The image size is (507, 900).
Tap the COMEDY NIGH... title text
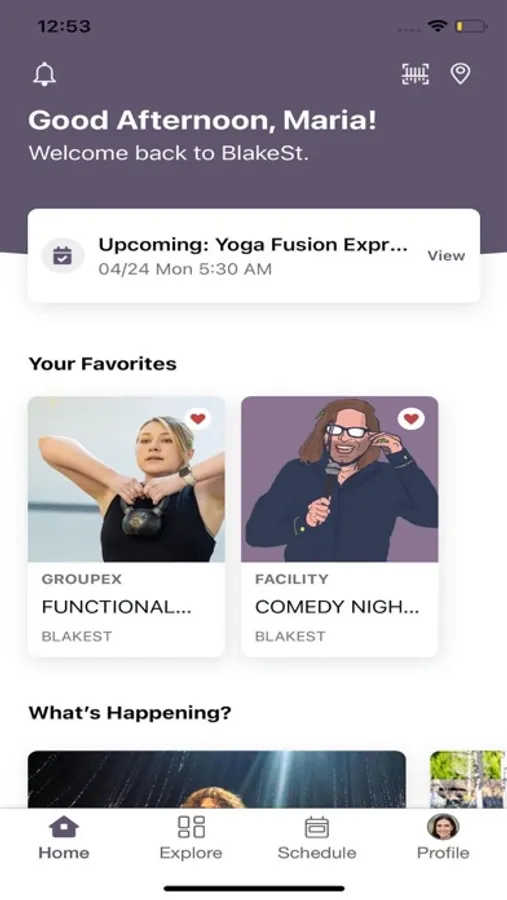(x=337, y=607)
